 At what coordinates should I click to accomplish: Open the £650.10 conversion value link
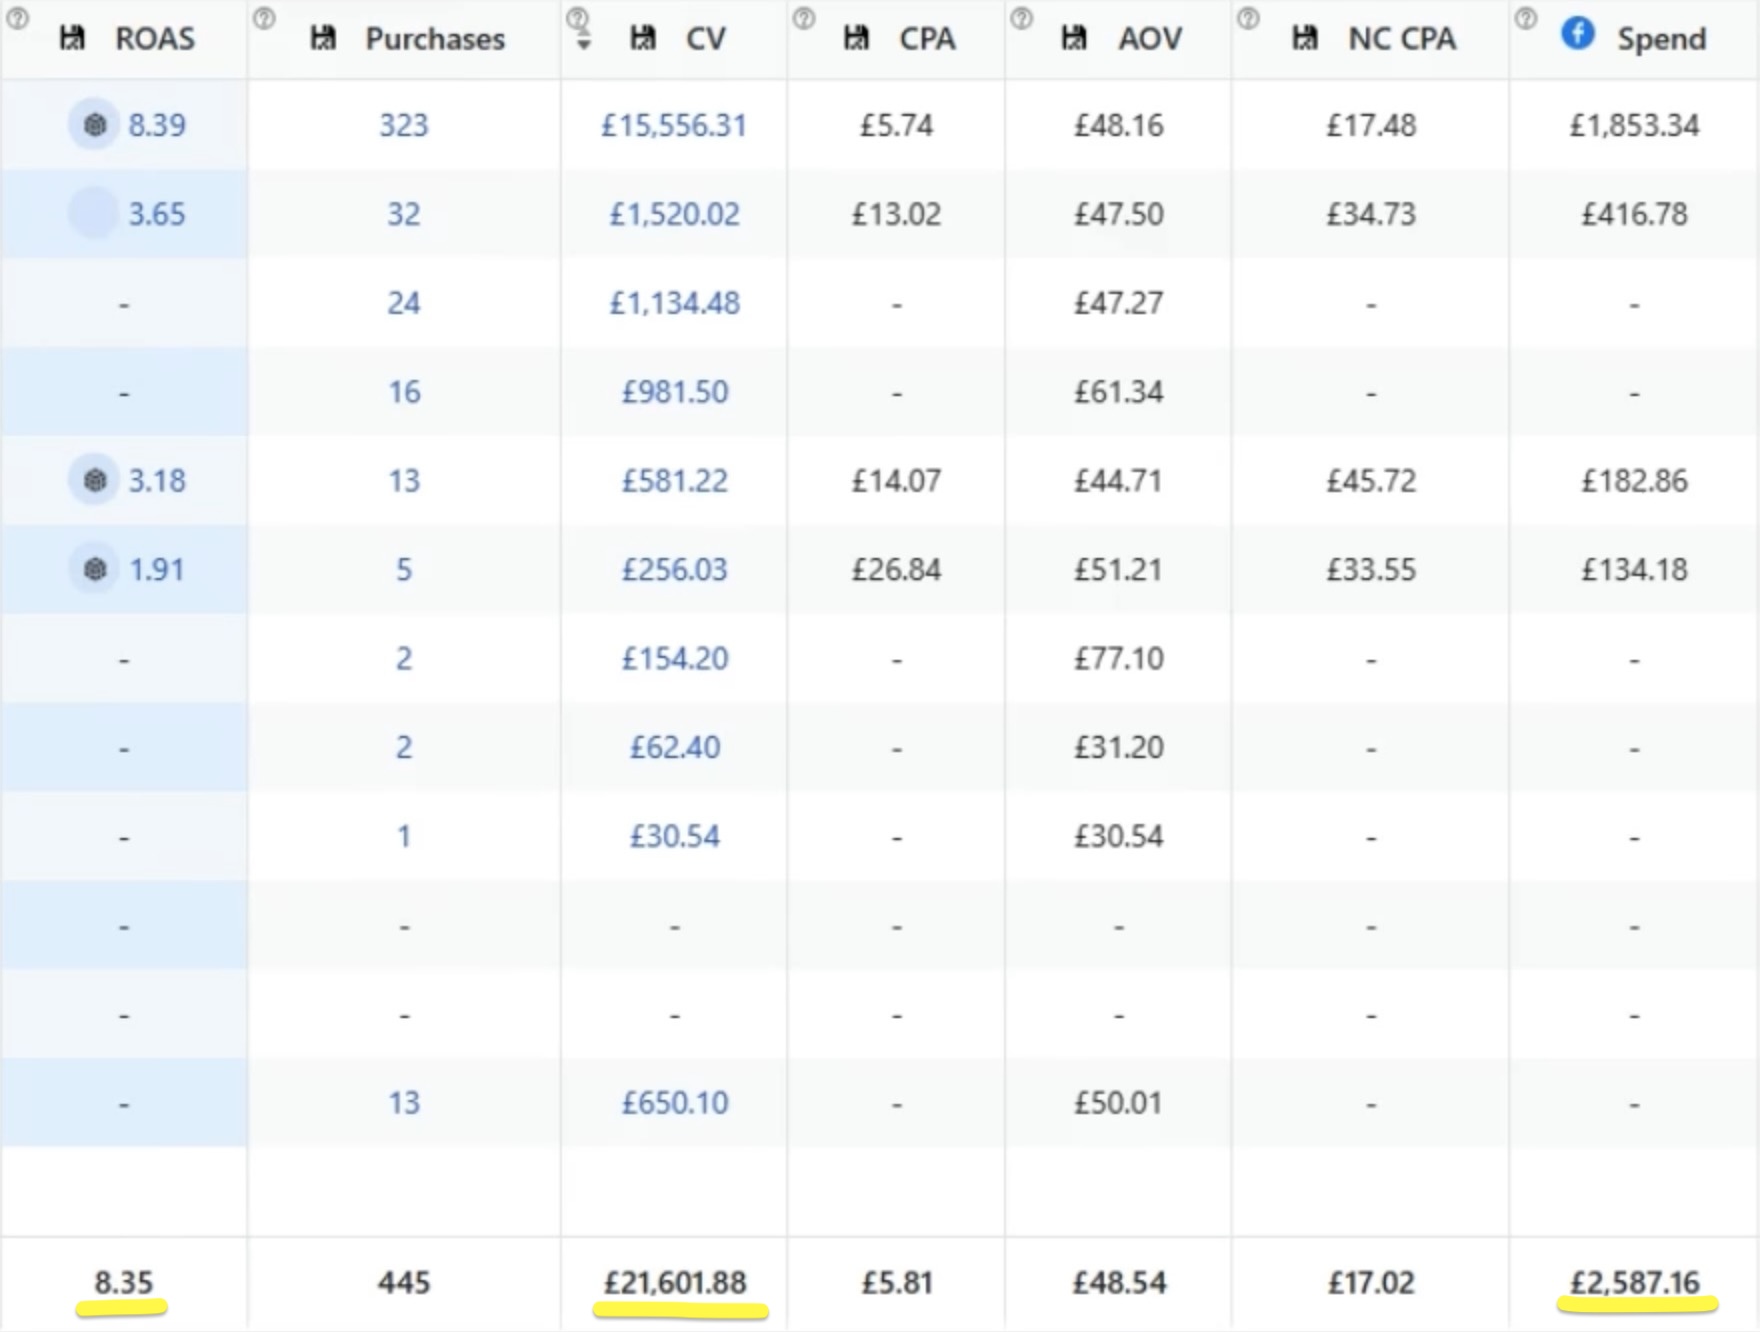tap(675, 1103)
